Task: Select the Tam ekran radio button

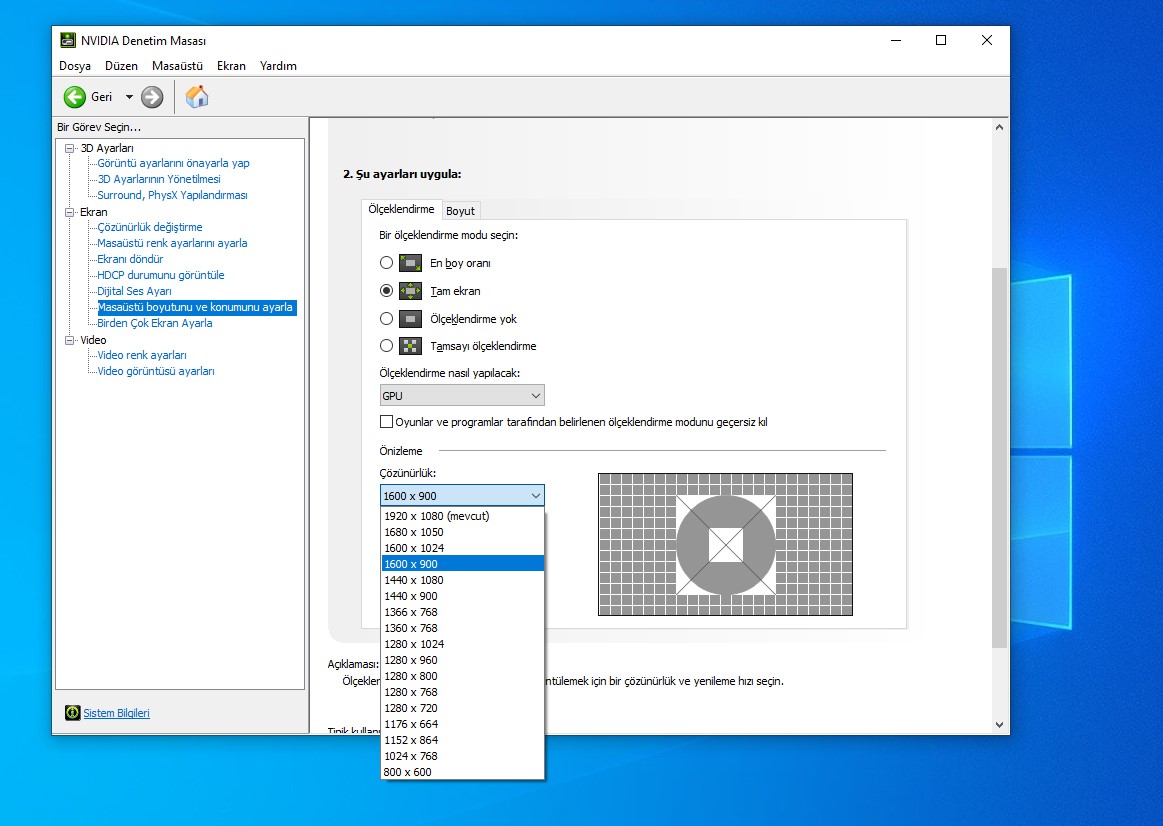Action: (386, 291)
